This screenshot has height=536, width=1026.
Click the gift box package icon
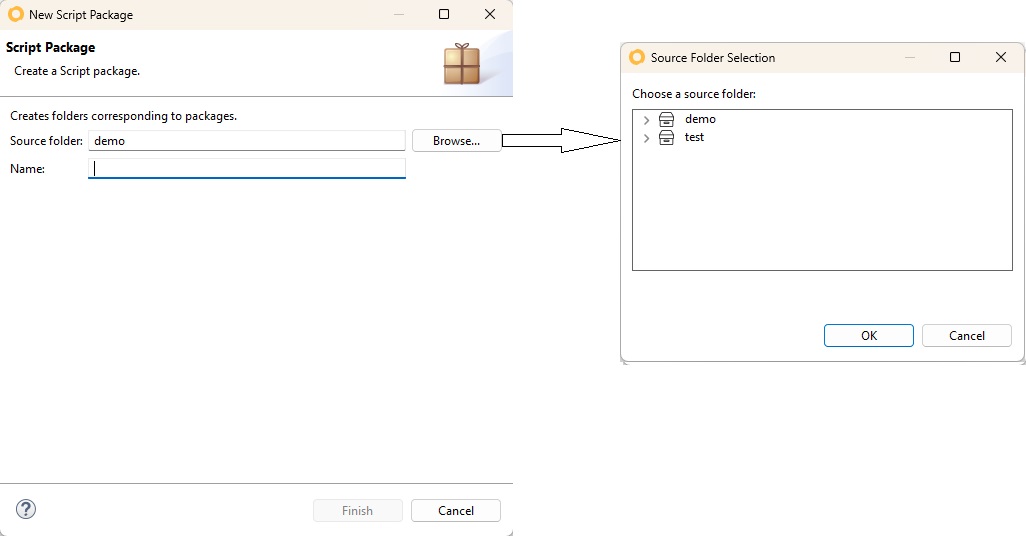pos(462,63)
